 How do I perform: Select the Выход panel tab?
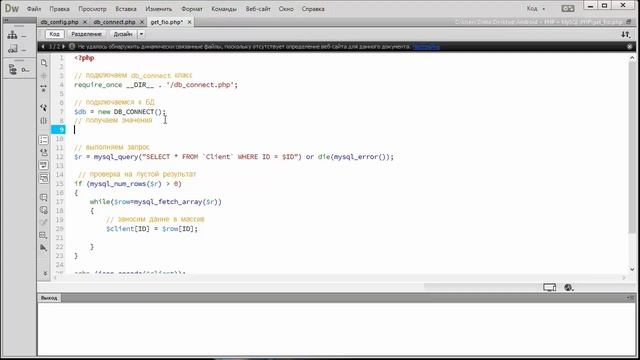[x=49, y=298]
